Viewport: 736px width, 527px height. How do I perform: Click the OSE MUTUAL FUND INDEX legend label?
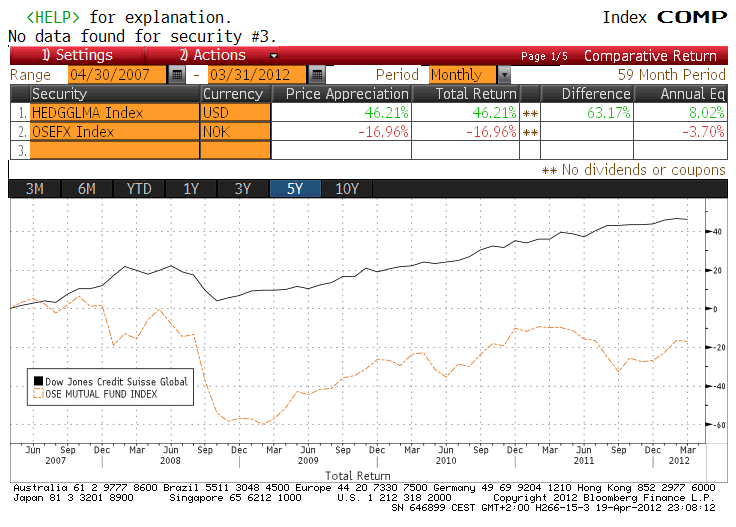pyautogui.click(x=101, y=394)
